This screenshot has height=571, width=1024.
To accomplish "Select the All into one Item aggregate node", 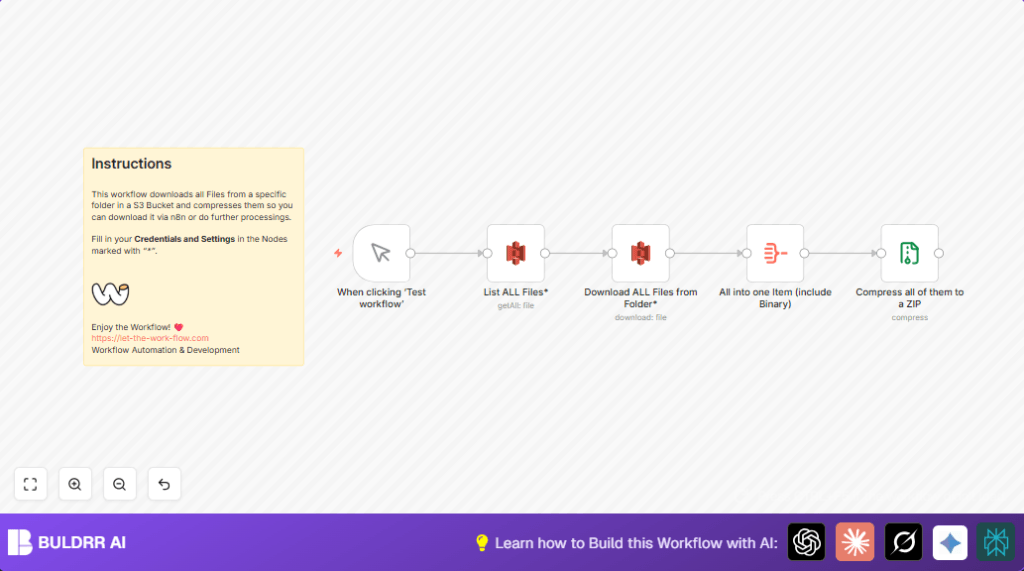I will click(775, 253).
